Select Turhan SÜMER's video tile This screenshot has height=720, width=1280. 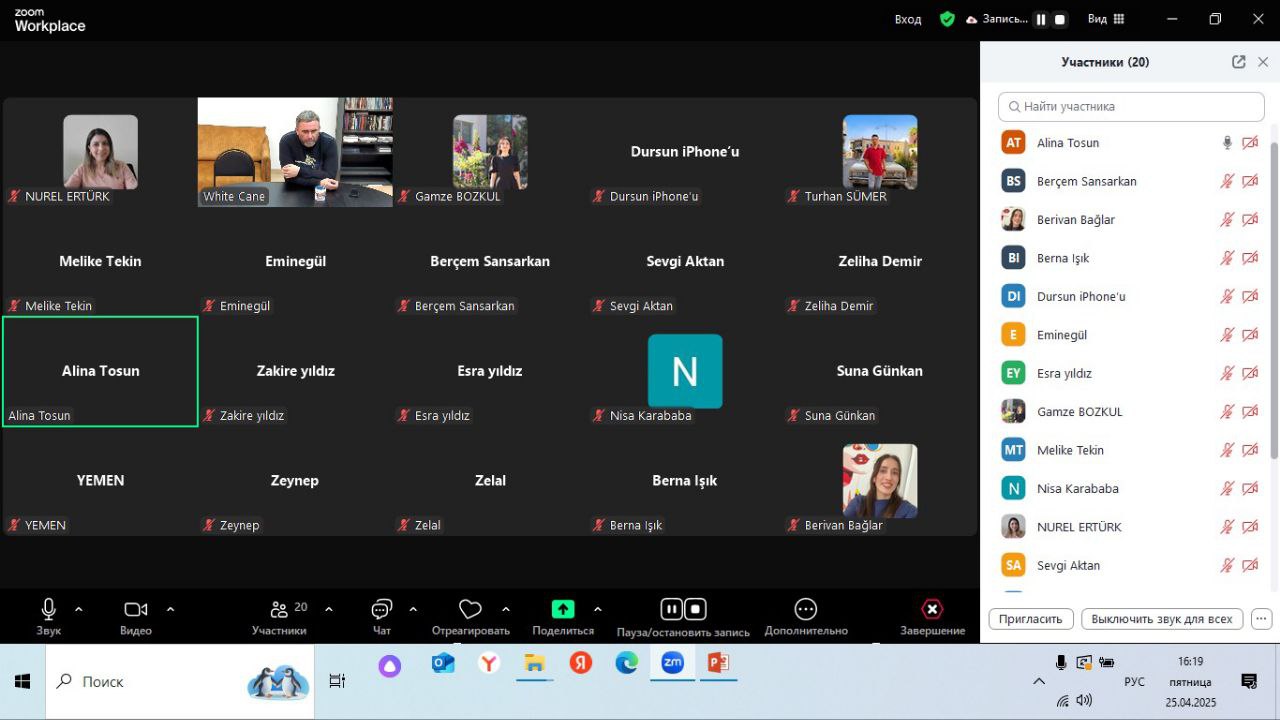(880, 152)
